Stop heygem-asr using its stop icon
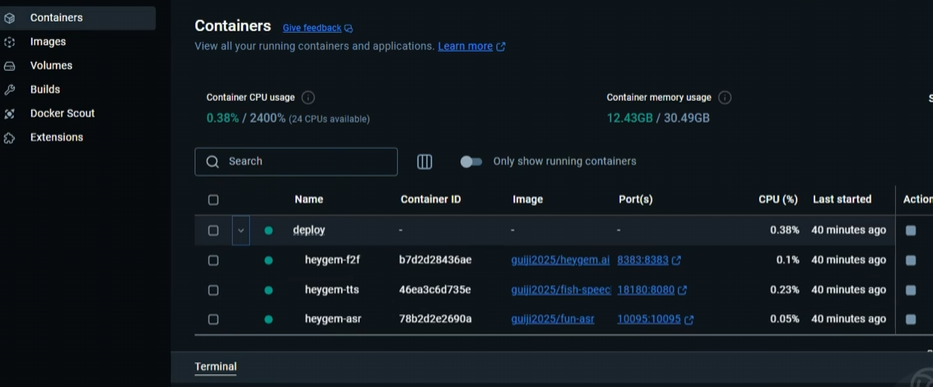This screenshot has width=933, height=387. click(910, 319)
